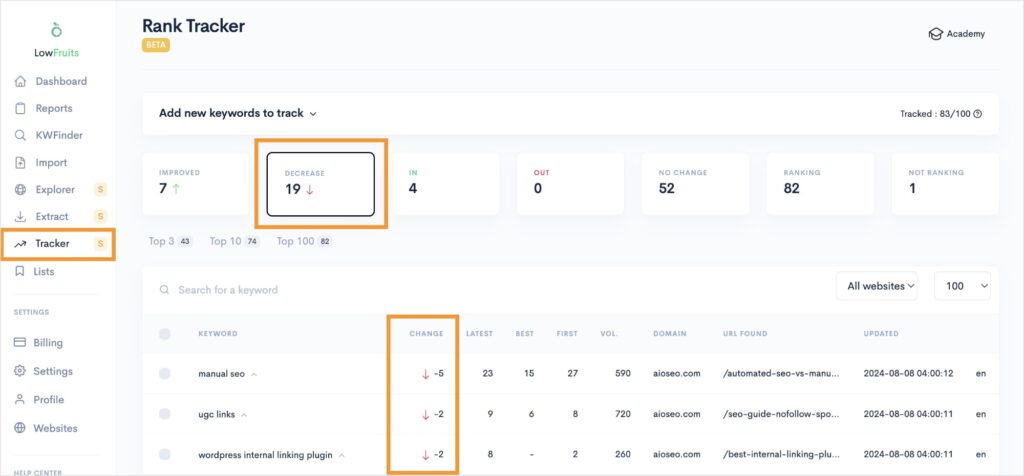The image size is (1024, 476).
Task: Click volume value 720 in ugc links row
Action: (x=622, y=414)
